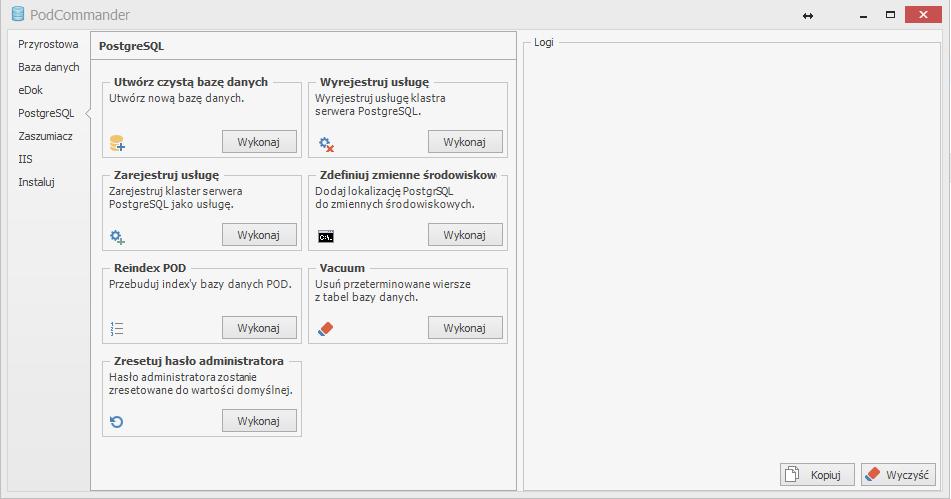
Task: Click 'Utwórz nową bazę danych.' description text
Action: (x=176, y=98)
